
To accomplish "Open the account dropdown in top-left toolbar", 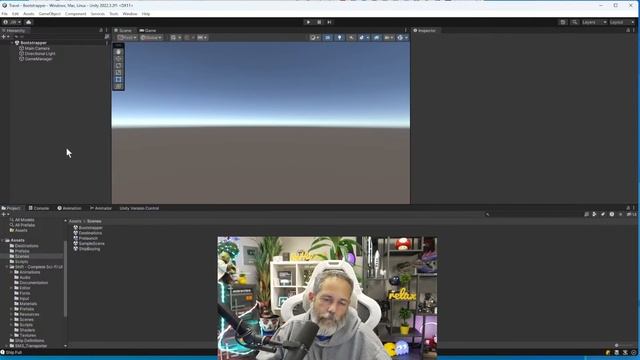I will [12, 22].
